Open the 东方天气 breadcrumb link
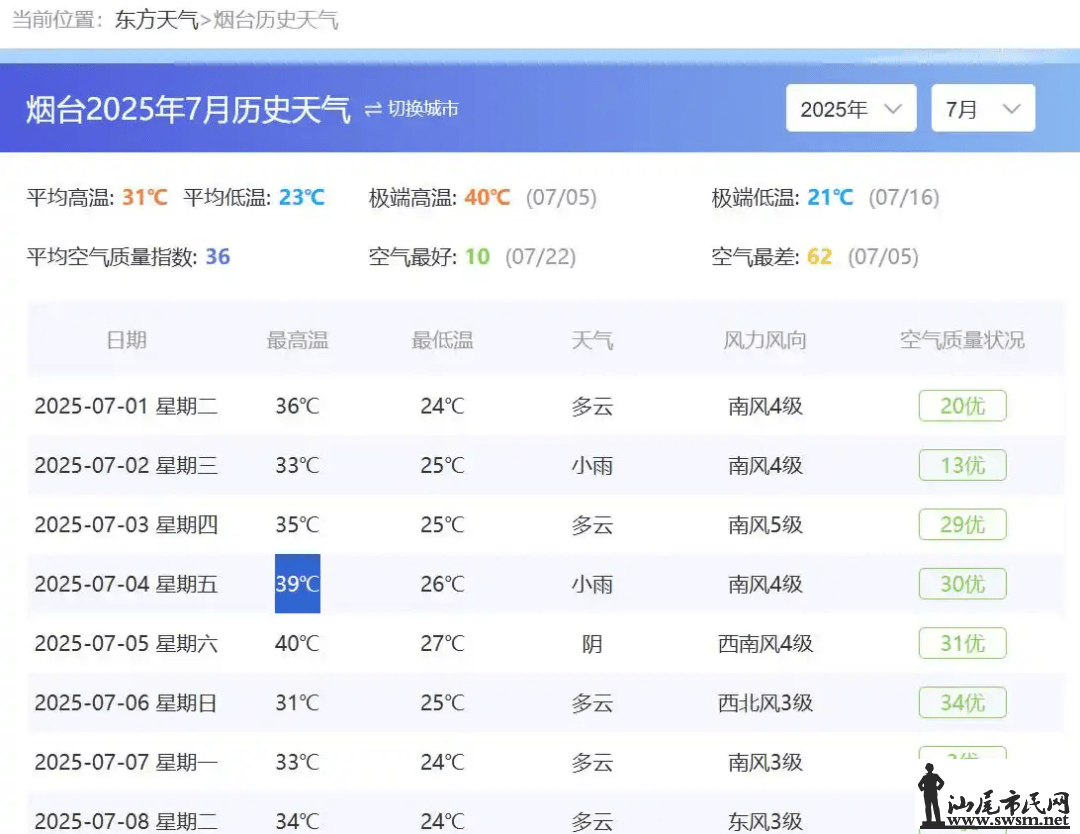This screenshot has width=1080, height=834. [x=157, y=20]
